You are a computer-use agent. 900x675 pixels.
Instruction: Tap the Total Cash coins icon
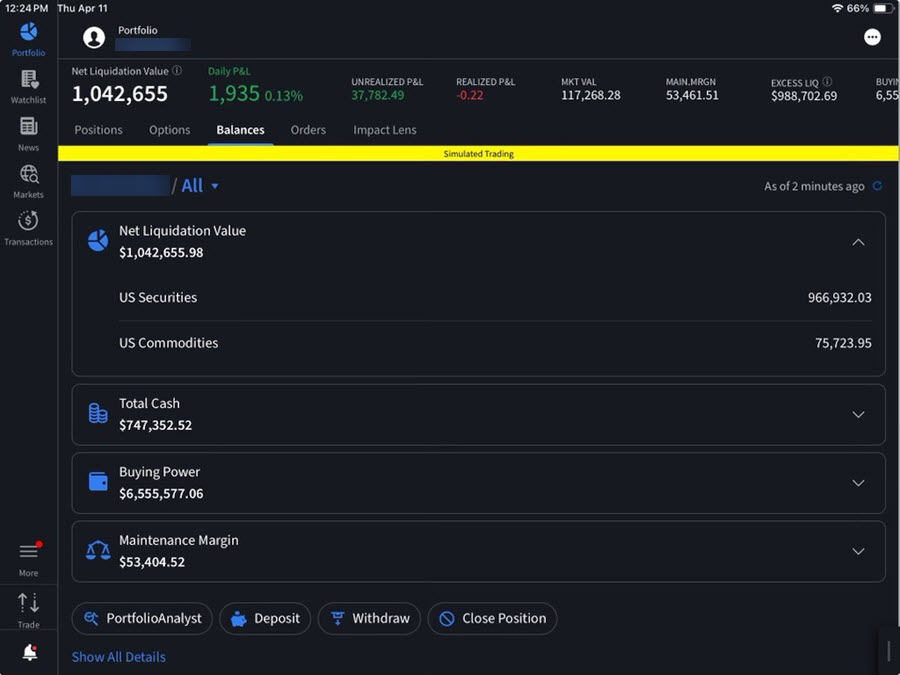[x=98, y=413]
